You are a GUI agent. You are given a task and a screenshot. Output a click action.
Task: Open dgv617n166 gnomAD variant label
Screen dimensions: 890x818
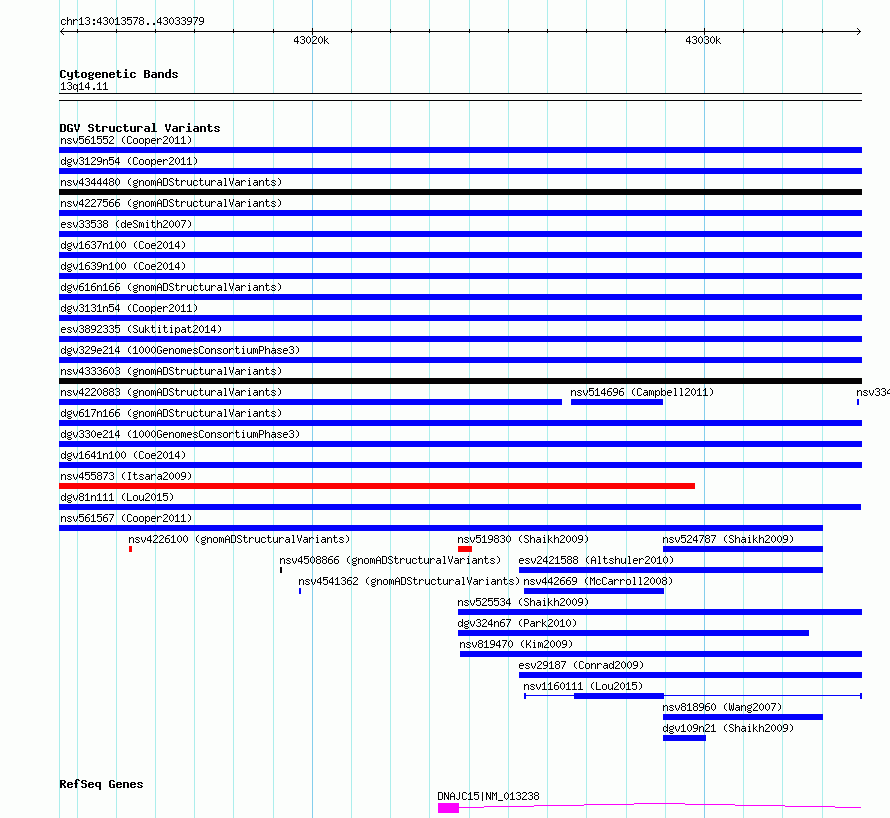171,413
